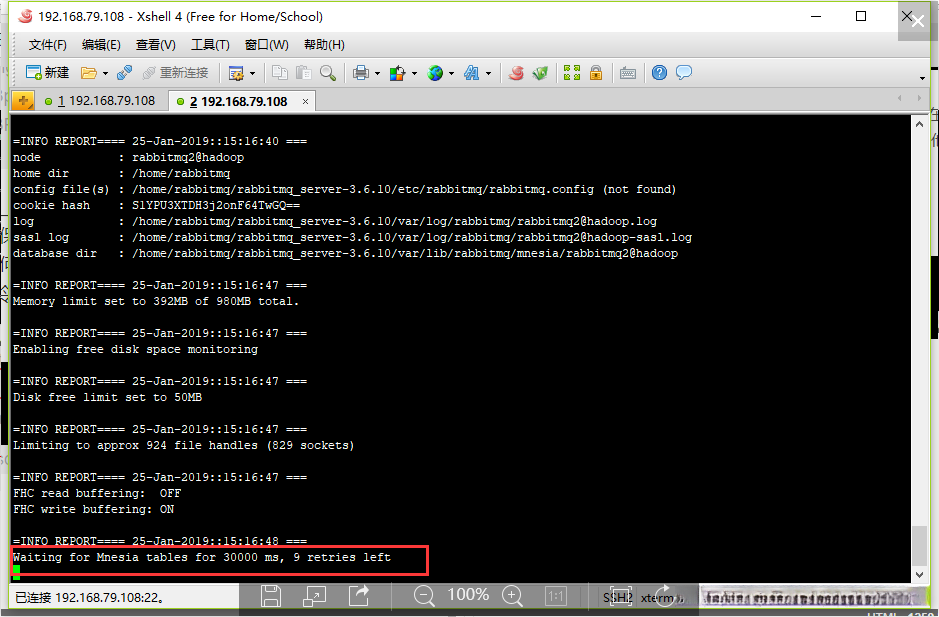Click the lock screen padlock icon

(596, 73)
